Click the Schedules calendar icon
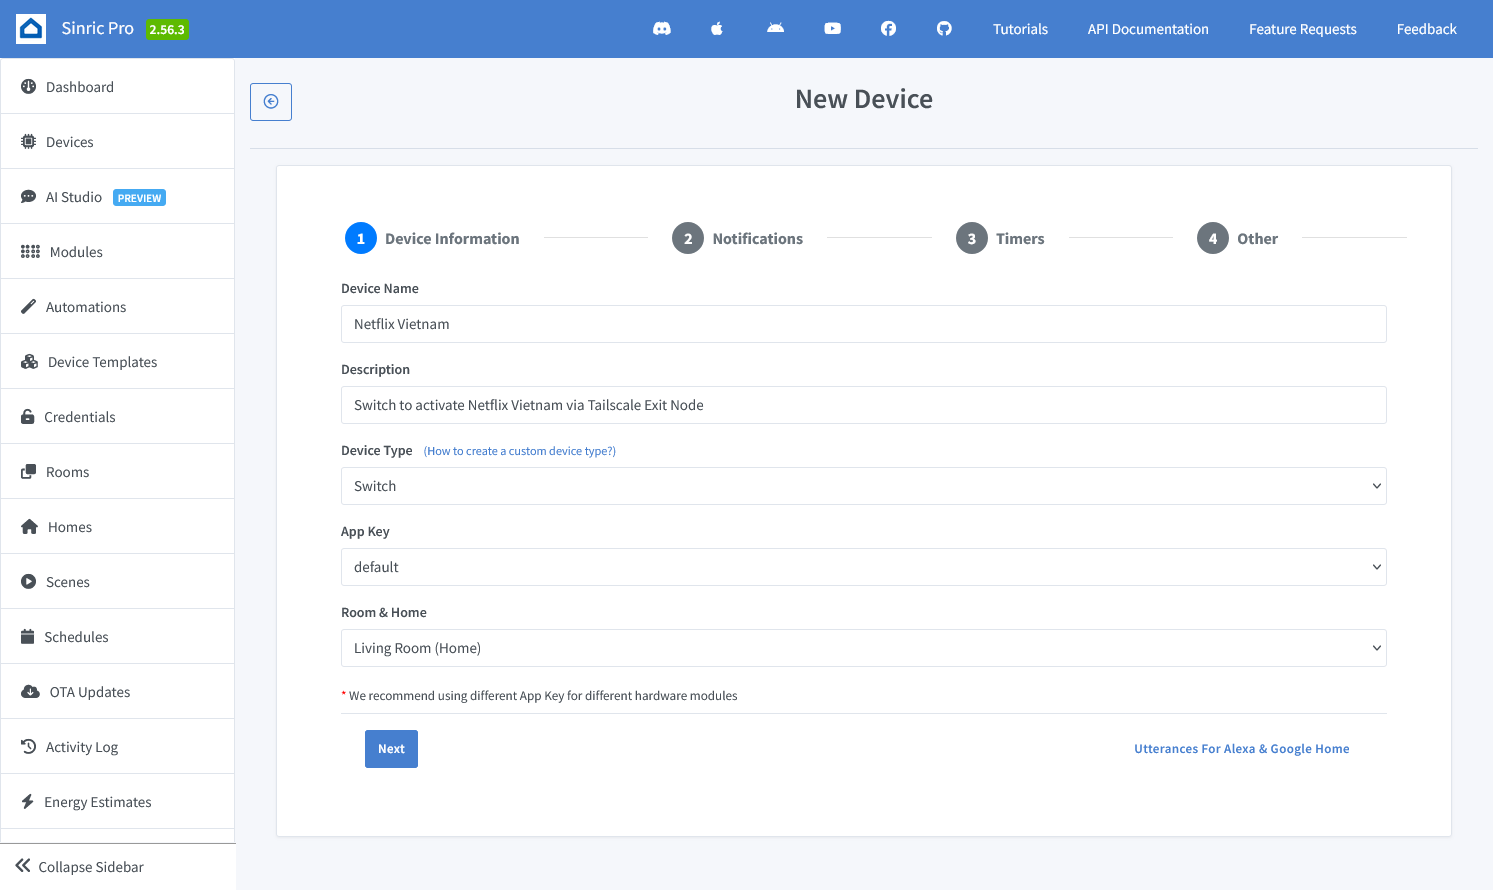The height and width of the screenshot is (890, 1493). coord(28,637)
